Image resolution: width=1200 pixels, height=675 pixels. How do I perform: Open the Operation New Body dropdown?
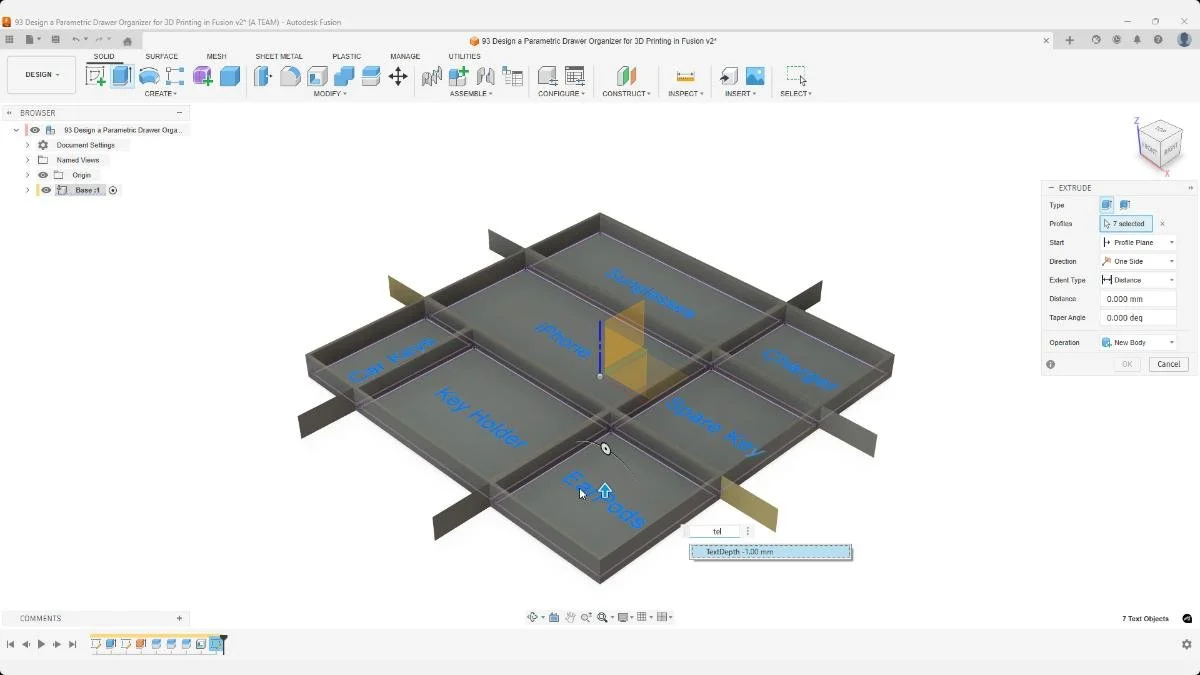pos(1138,342)
